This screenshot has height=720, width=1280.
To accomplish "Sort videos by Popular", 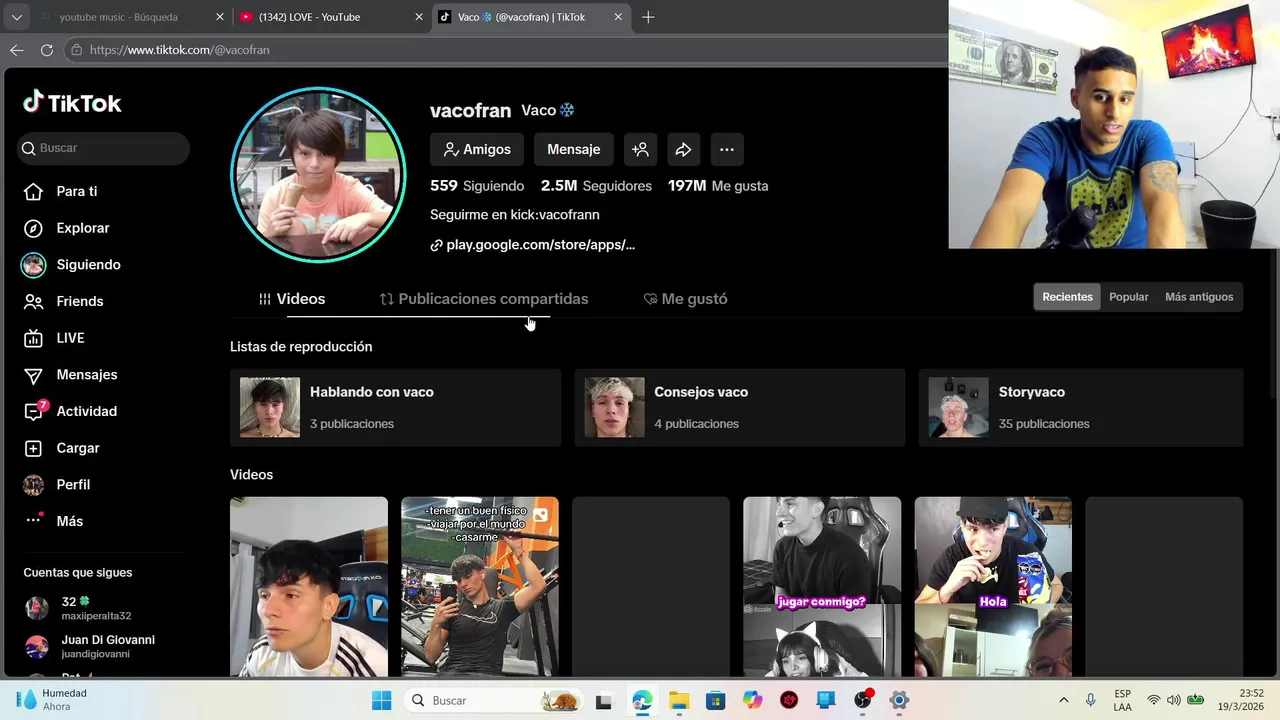I will click(1129, 297).
